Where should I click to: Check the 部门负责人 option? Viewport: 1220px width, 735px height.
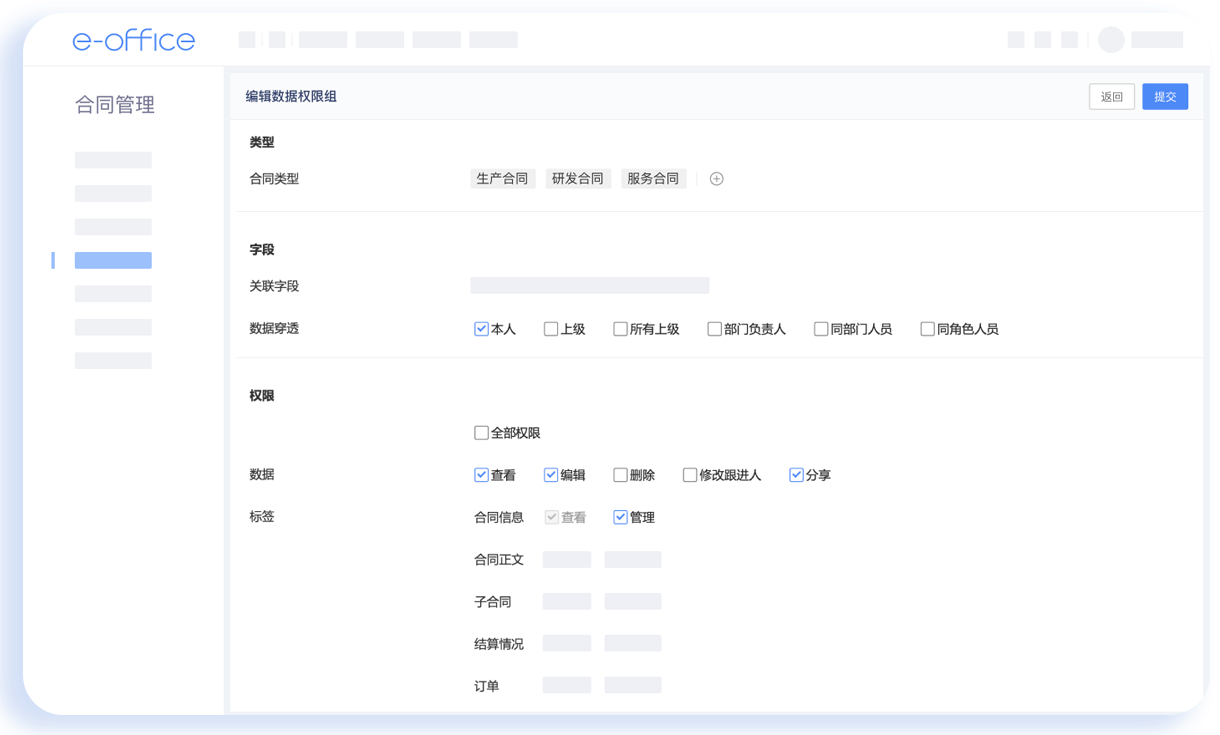point(714,329)
